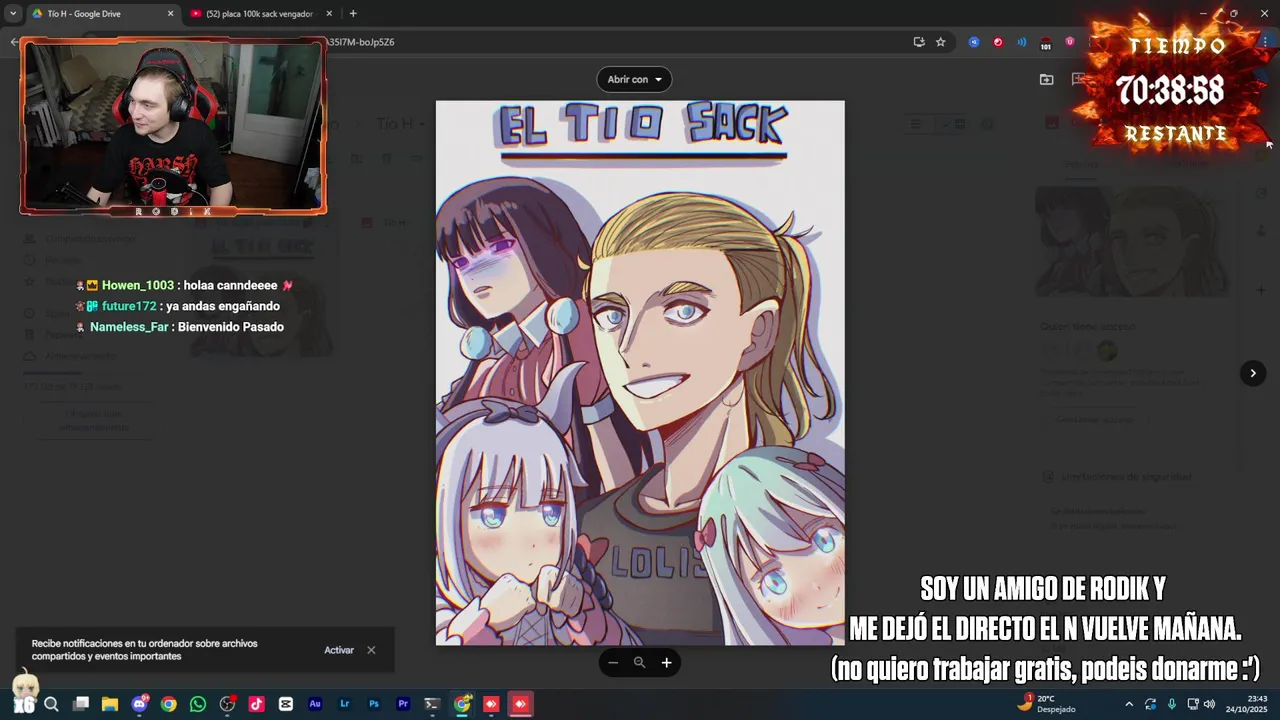Open CapCut from the taskbar

(286, 704)
